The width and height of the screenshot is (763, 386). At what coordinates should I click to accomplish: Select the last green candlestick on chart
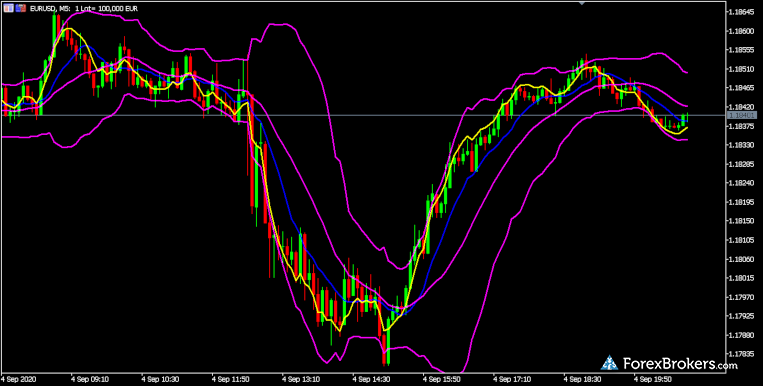coord(687,117)
